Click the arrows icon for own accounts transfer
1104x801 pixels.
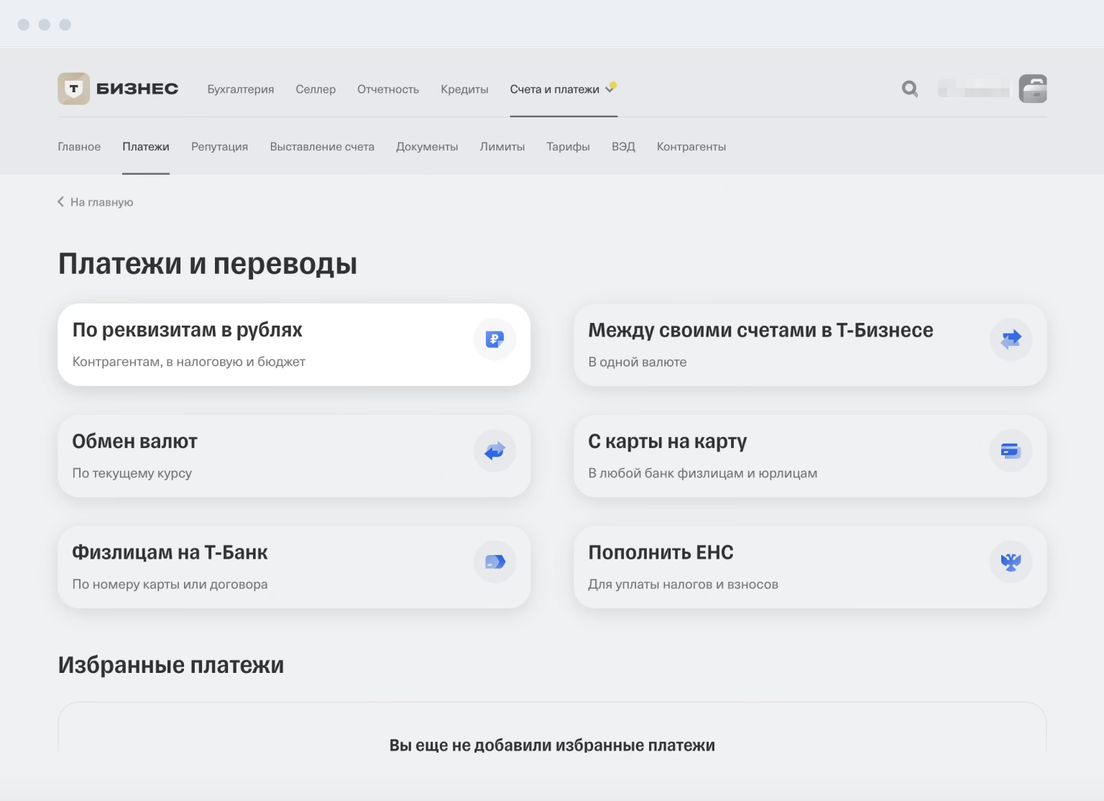[x=1010, y=340]
